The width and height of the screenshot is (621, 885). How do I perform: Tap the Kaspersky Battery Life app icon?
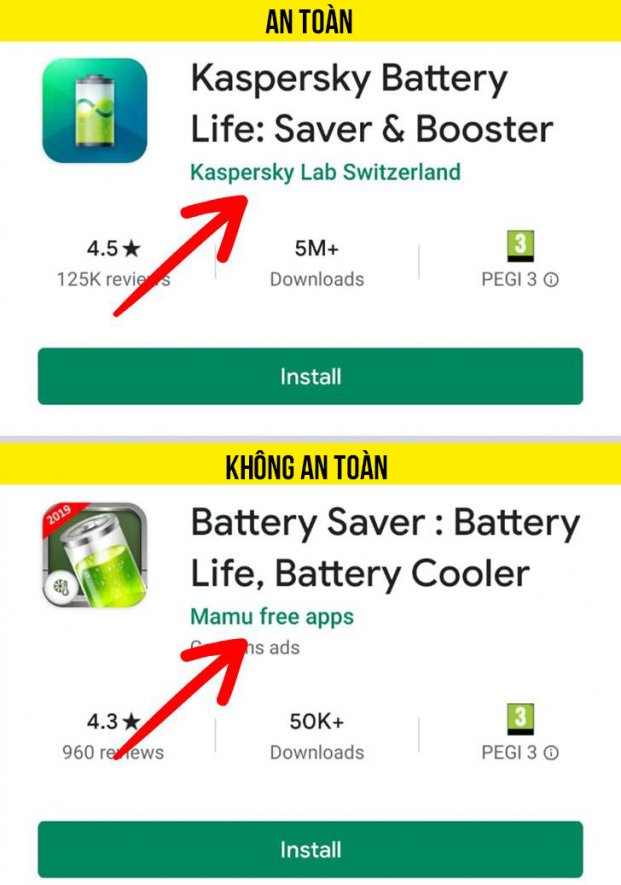[x=95, y=111]
